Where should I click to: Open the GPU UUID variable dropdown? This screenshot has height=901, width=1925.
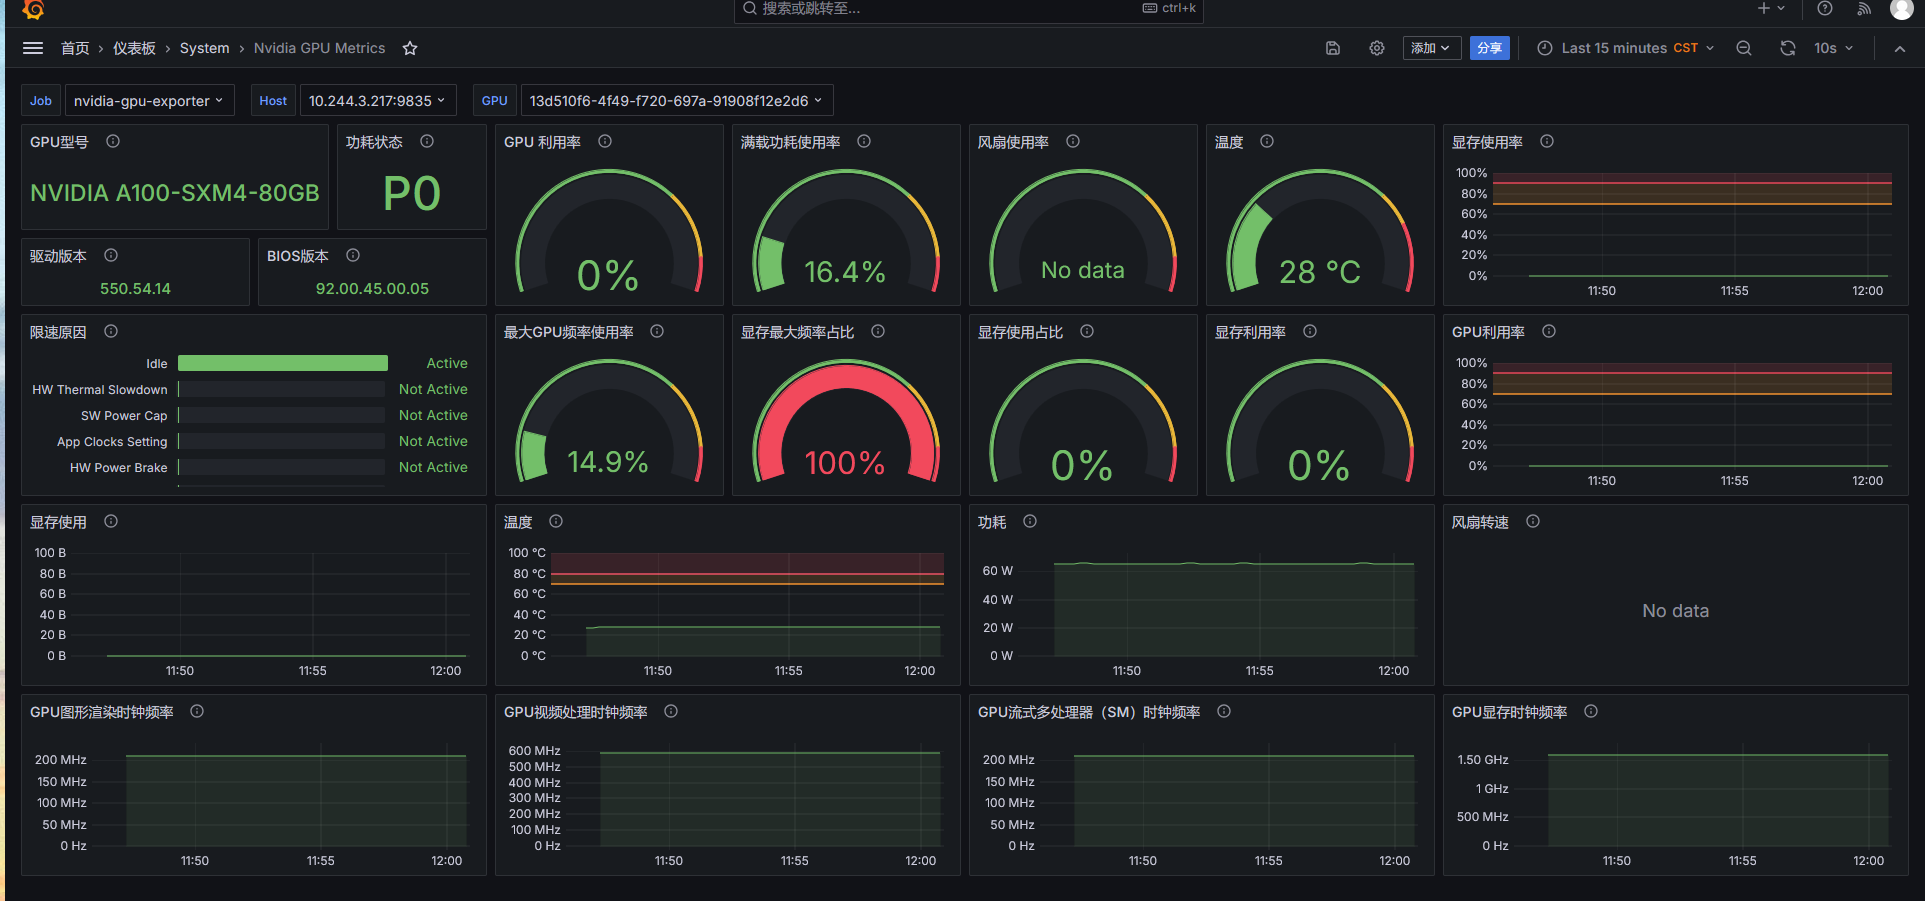coord(676,100)
